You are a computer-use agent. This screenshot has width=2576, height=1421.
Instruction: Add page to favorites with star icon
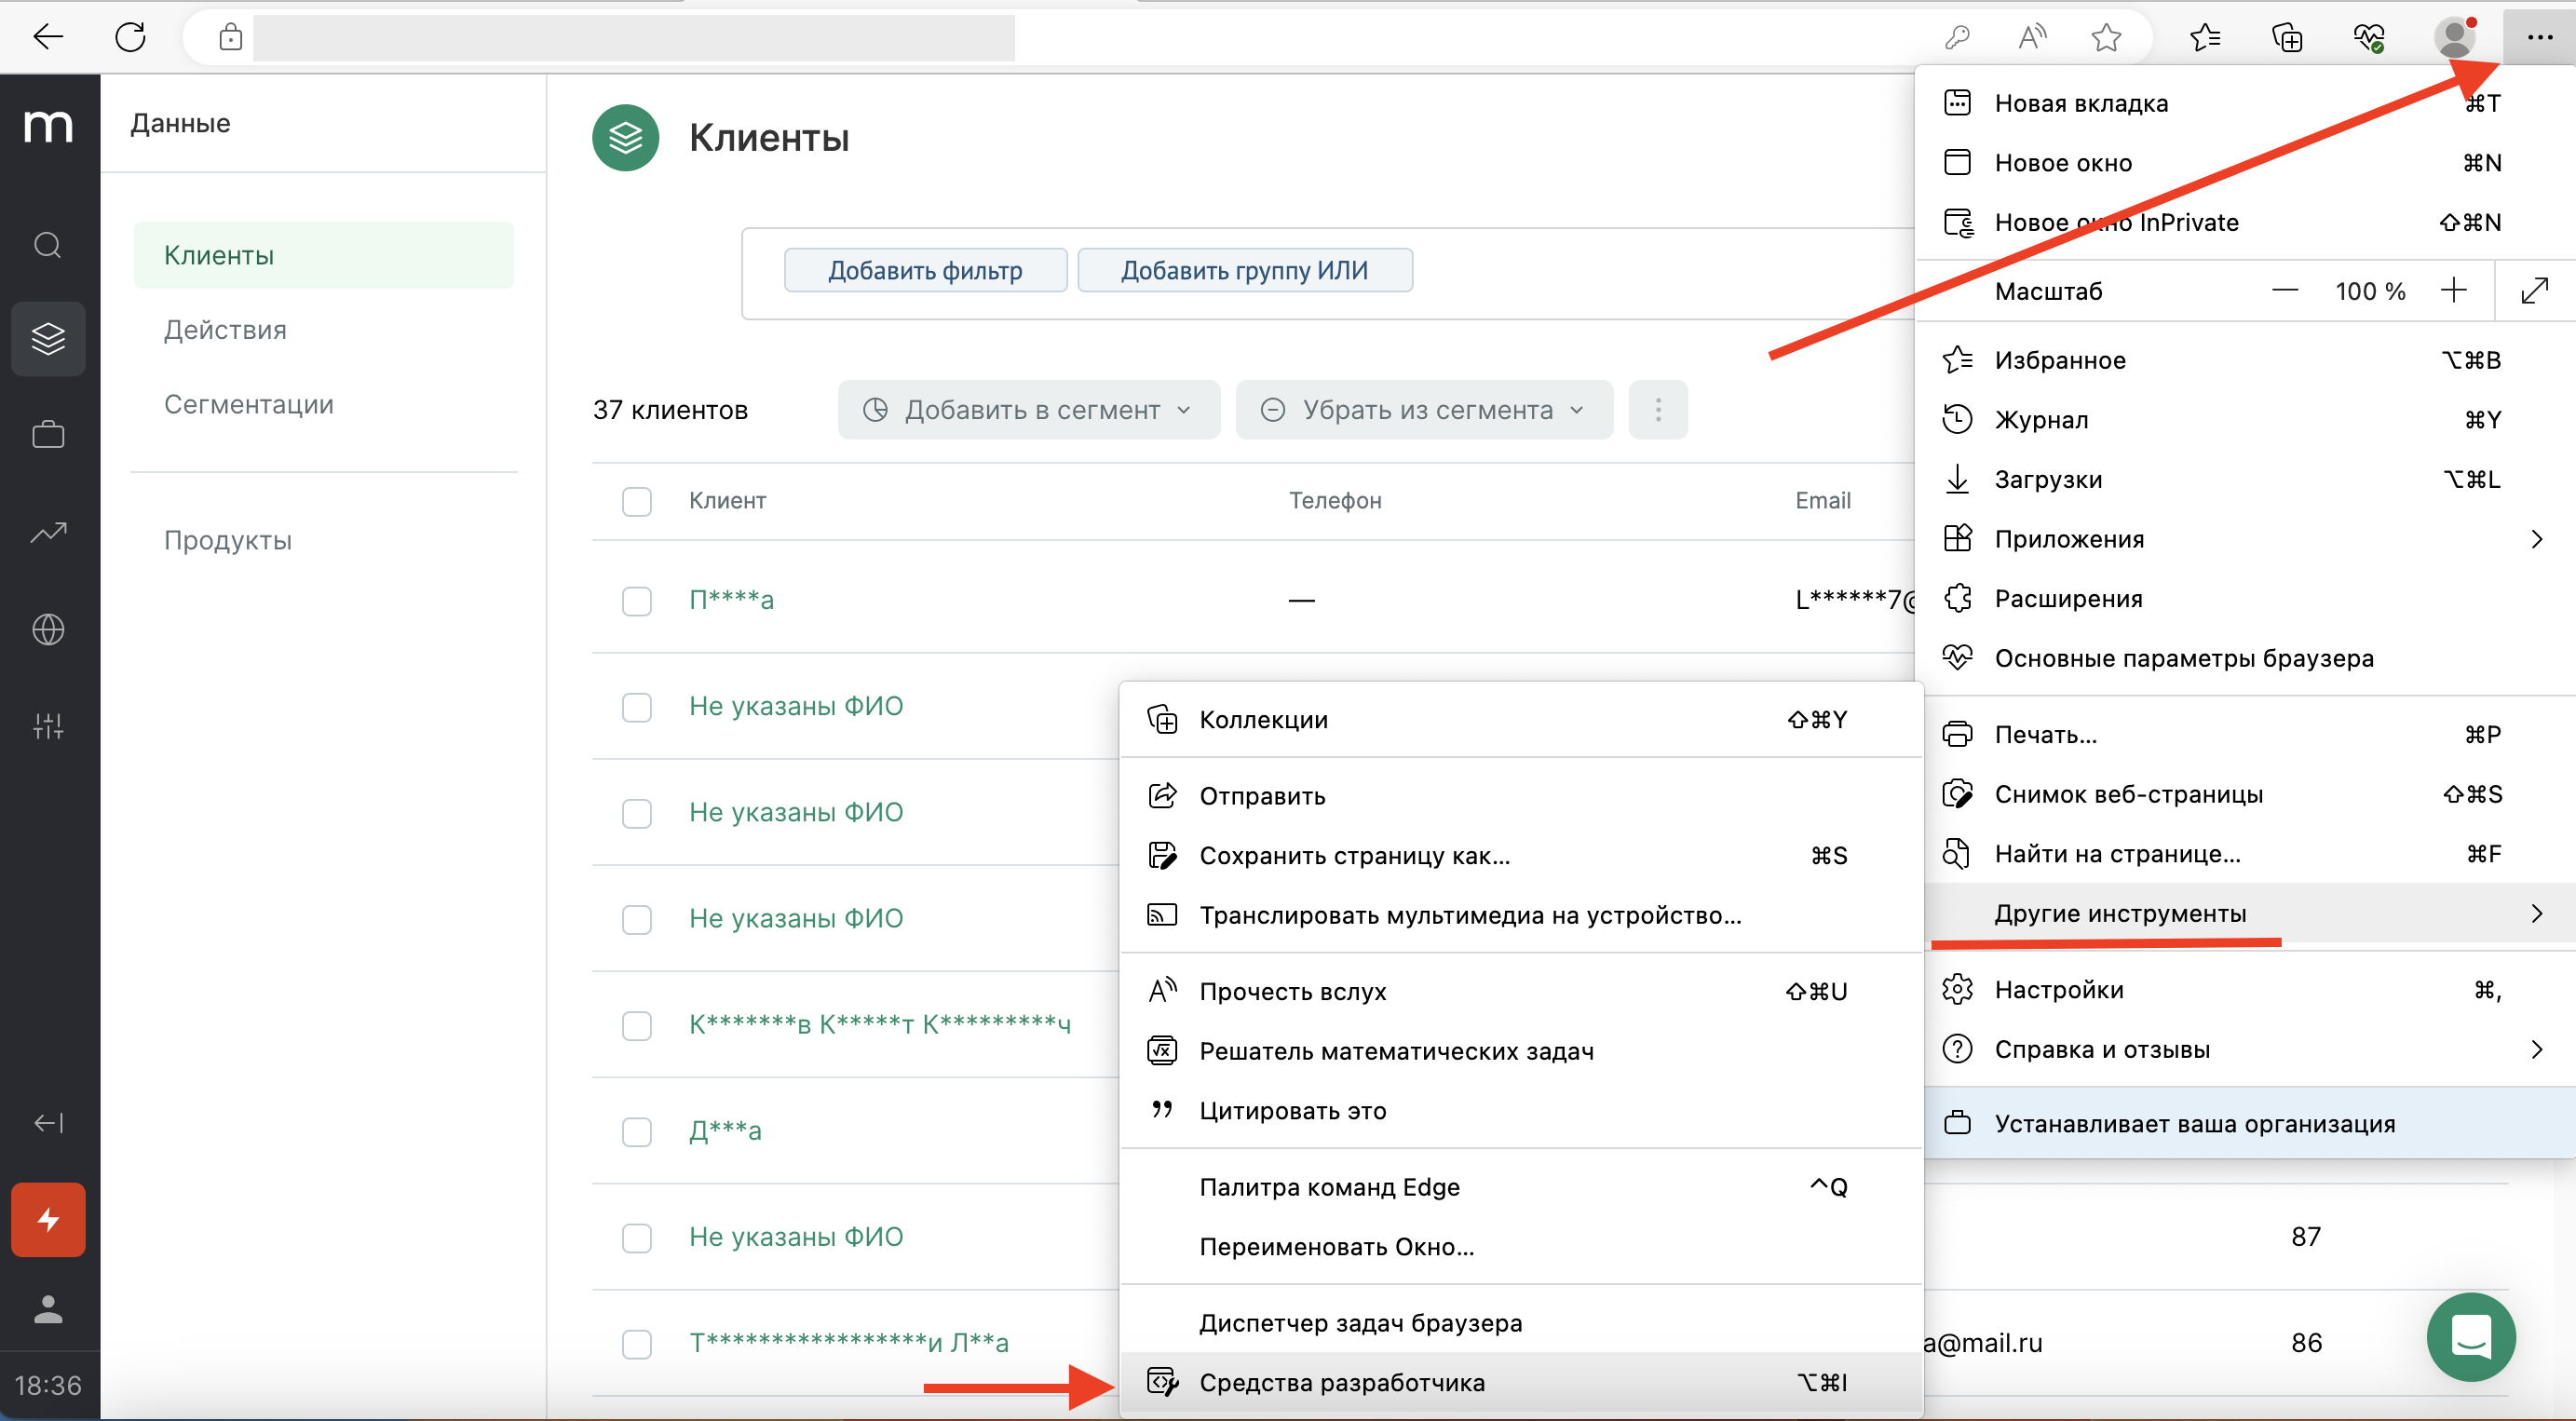(x=2106, y=38)
